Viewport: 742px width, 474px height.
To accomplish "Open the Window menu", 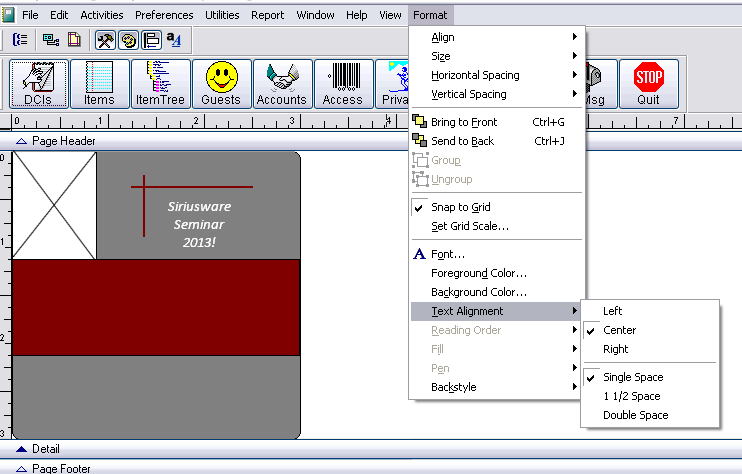I will [x=315, y=15].
